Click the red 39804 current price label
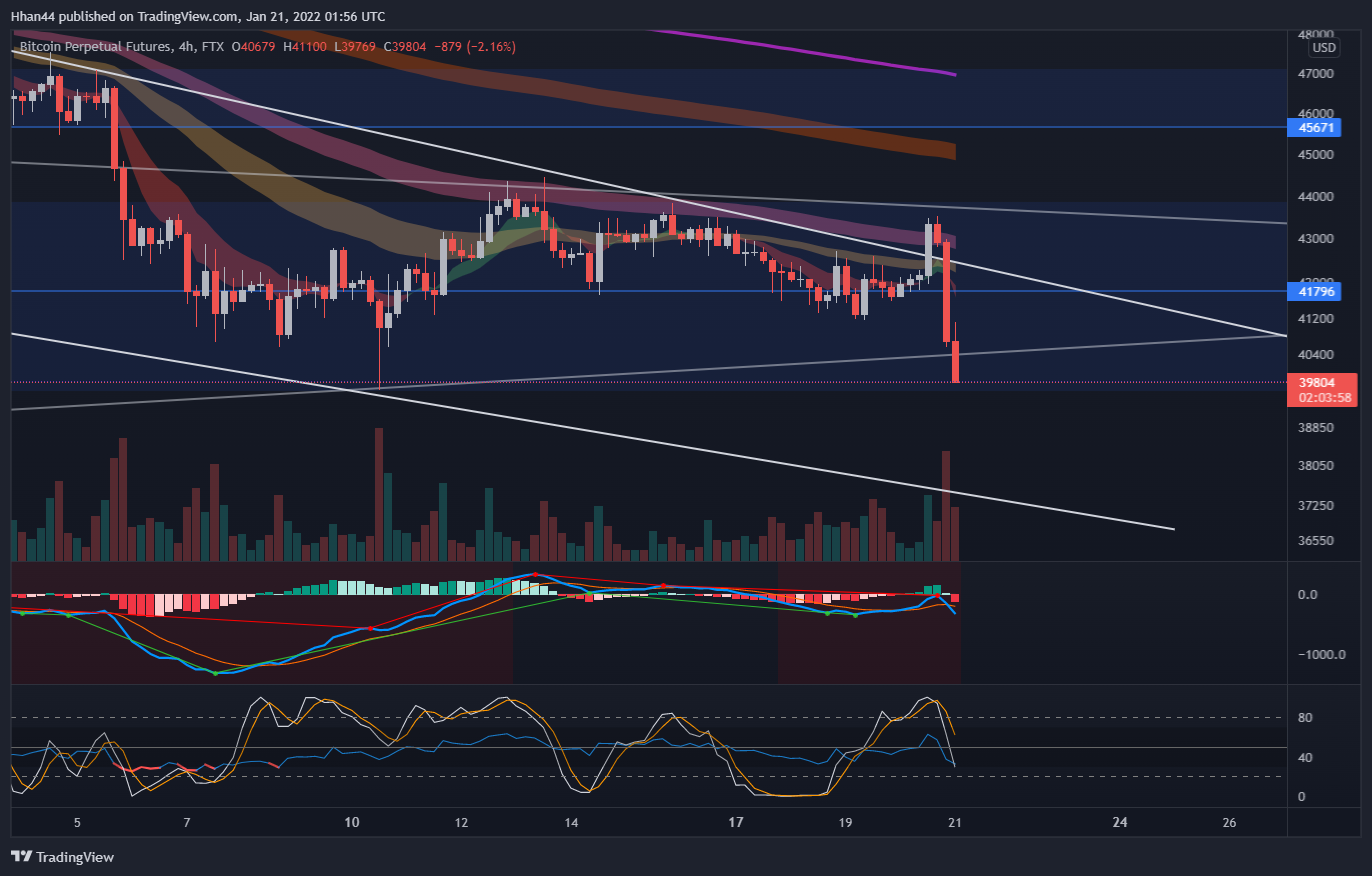 coord(1319,382)
